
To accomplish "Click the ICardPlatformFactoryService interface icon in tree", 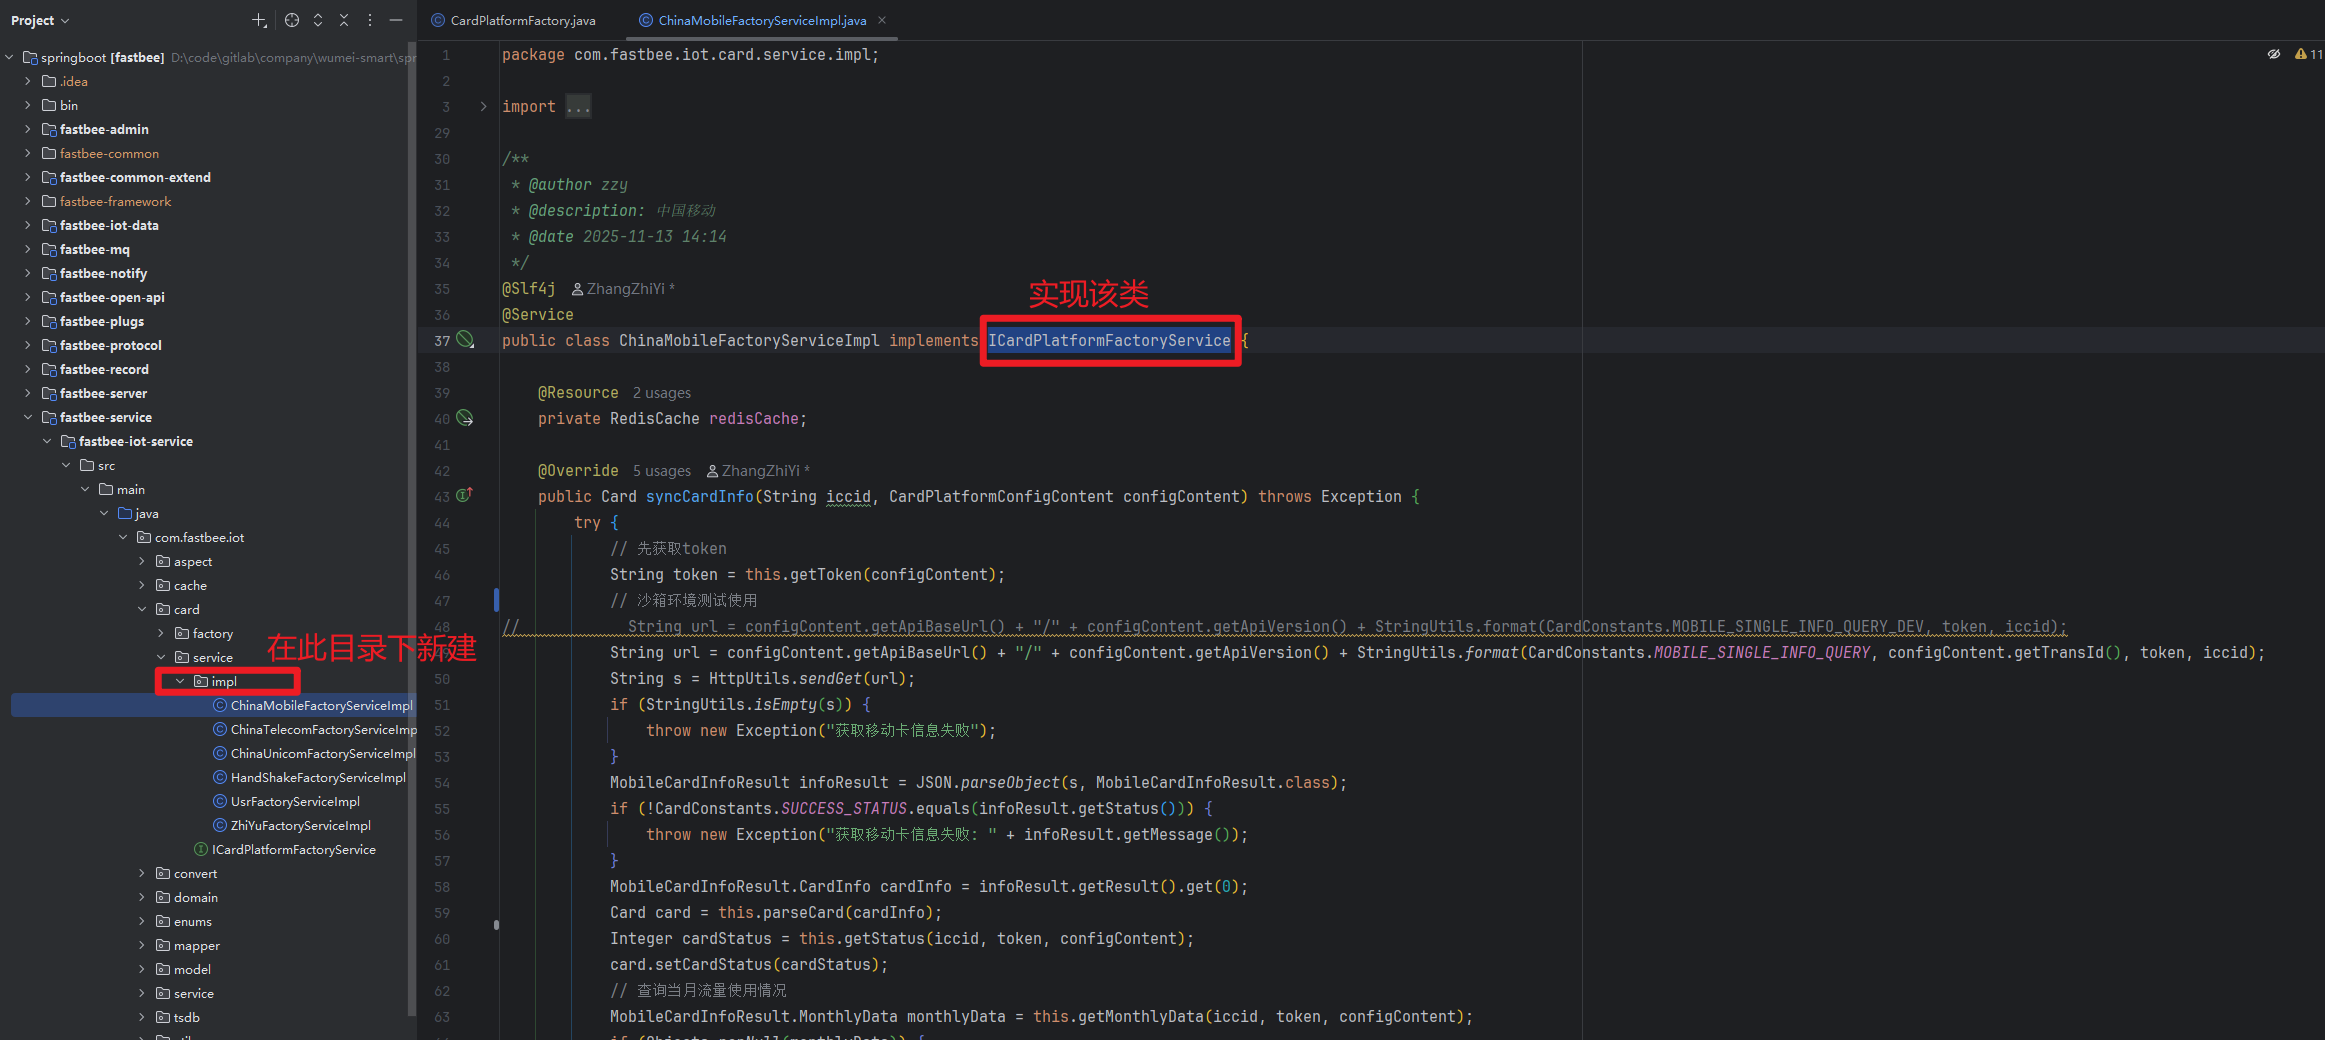I will (x=201, y=849).
